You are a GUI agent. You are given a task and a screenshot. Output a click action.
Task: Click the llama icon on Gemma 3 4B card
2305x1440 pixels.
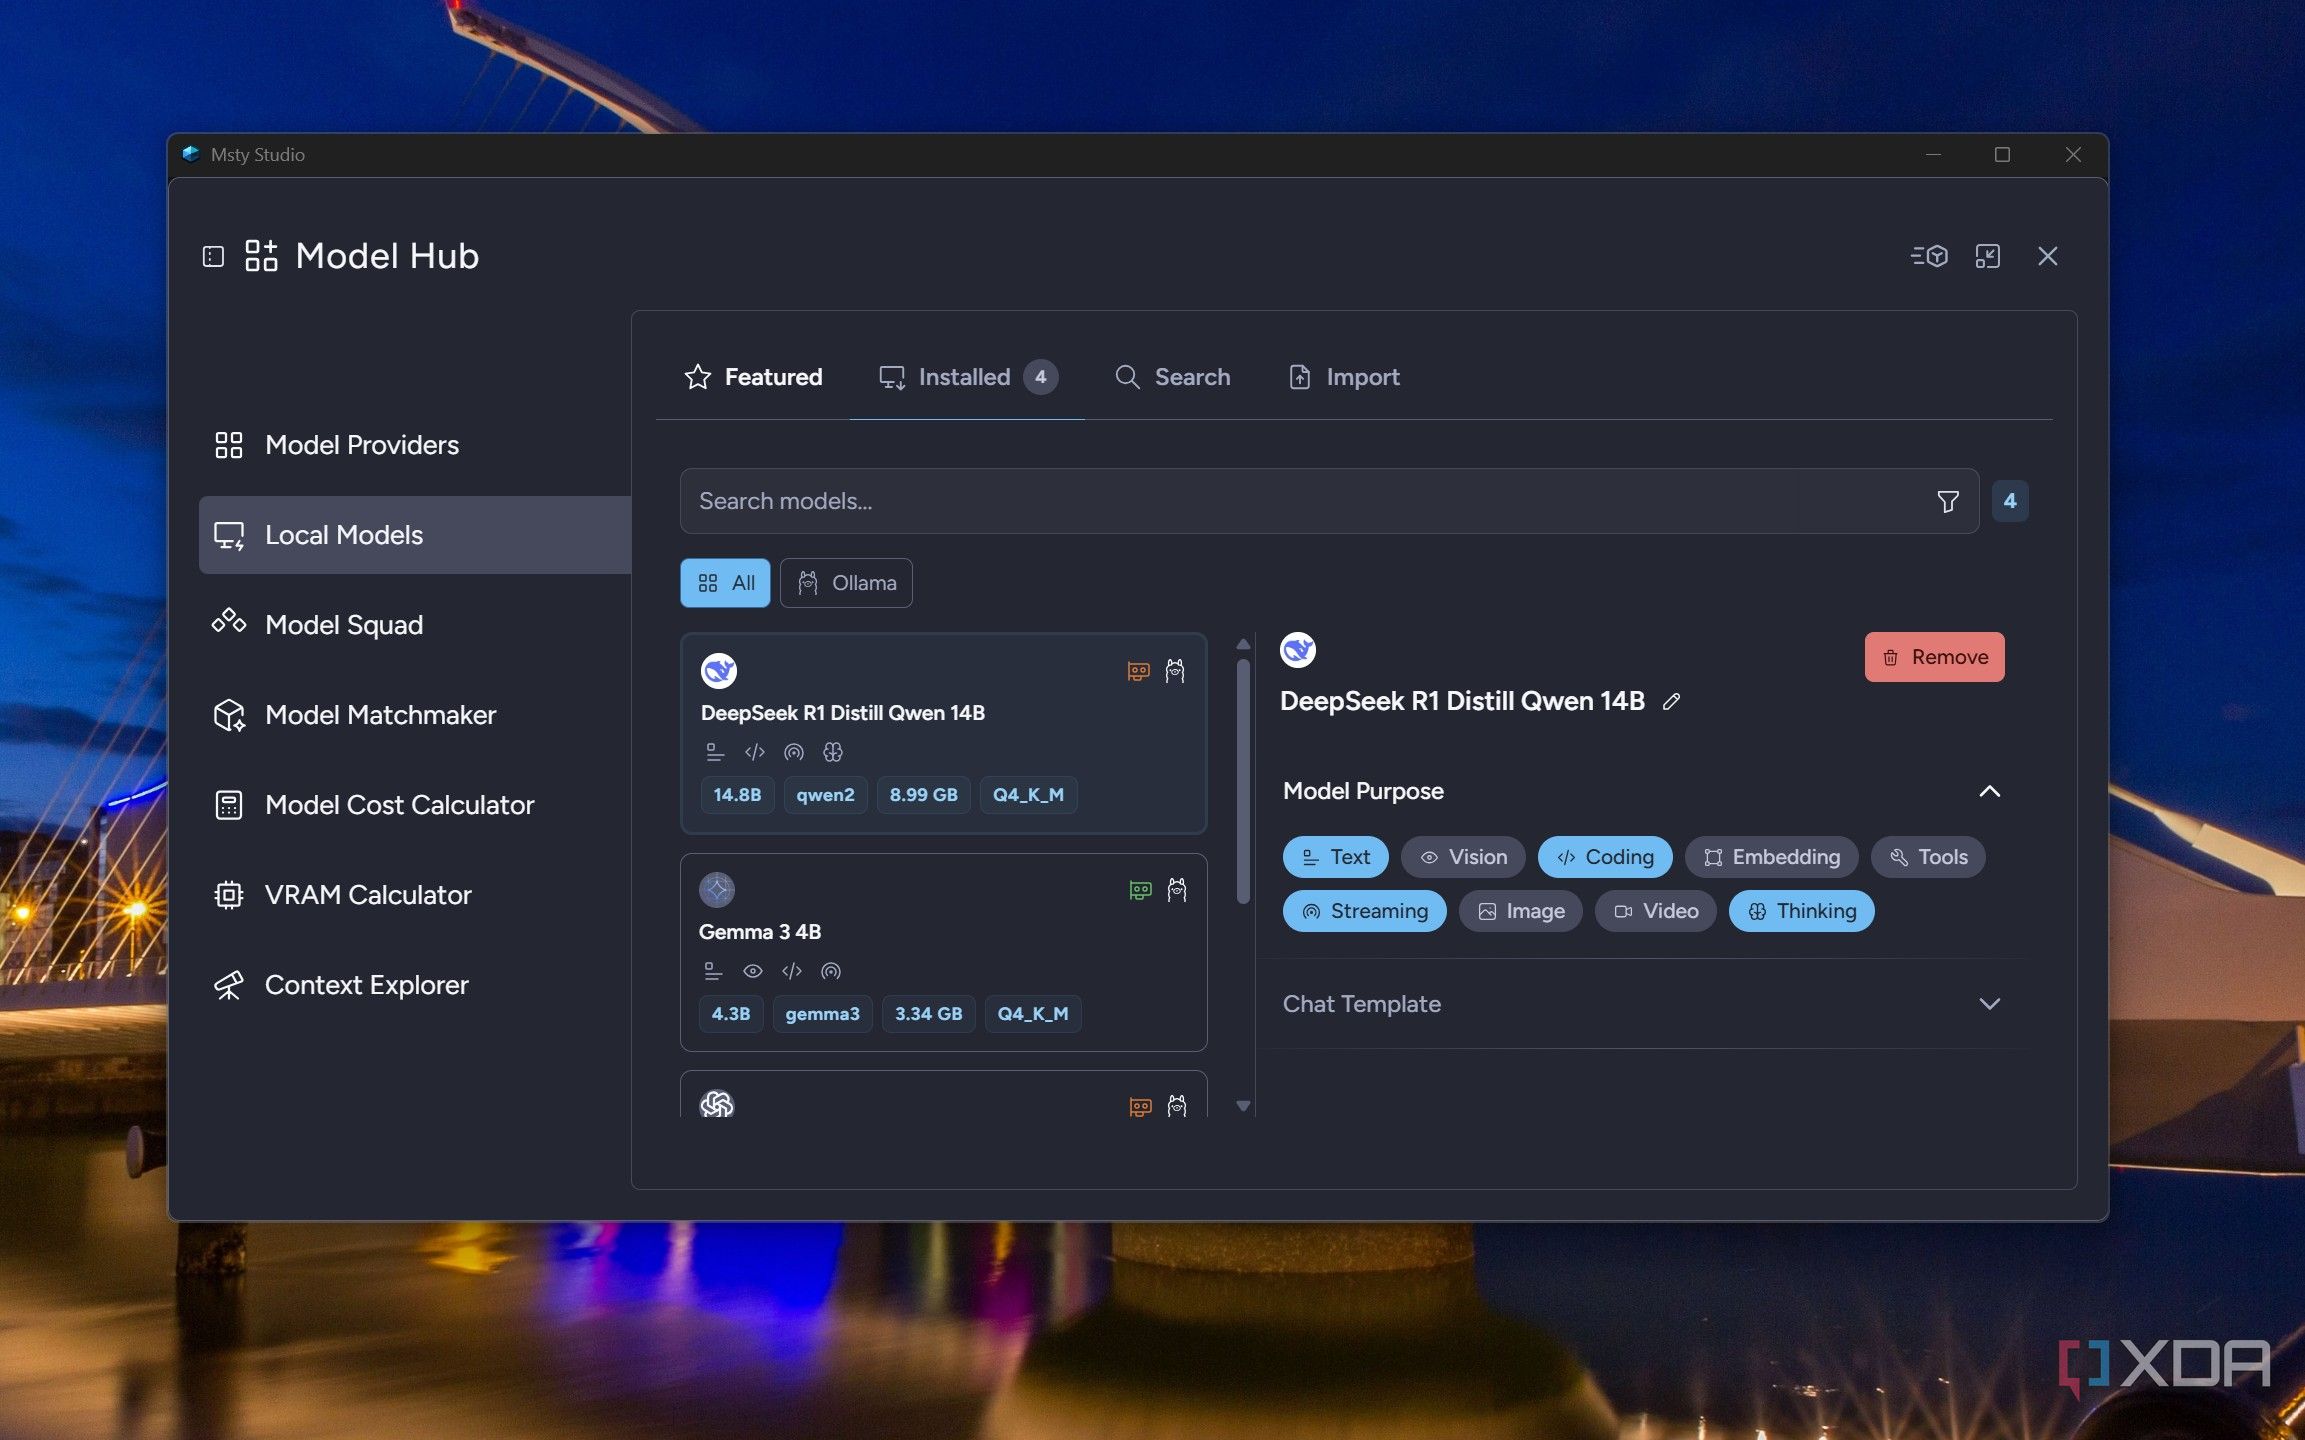point(1177,890)
